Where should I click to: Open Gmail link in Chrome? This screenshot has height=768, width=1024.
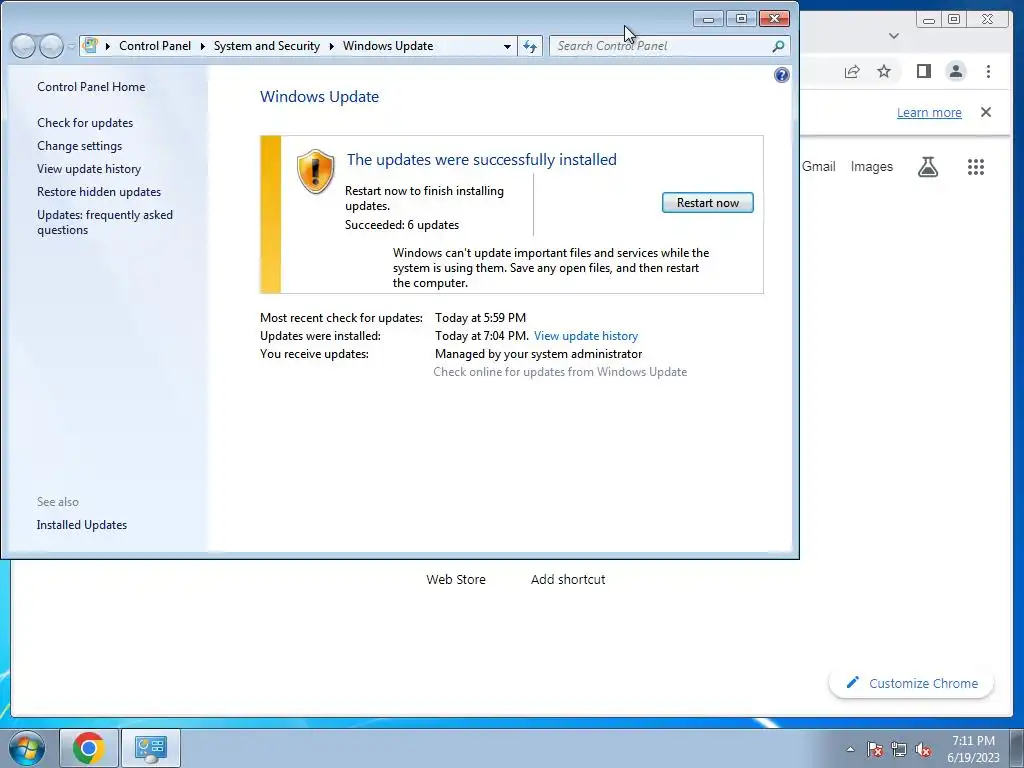[x=818, y=167]
